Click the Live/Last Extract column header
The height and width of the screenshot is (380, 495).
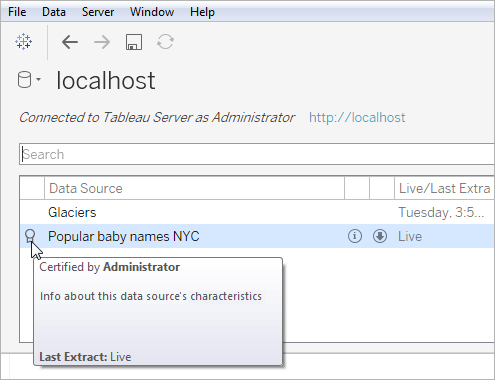coord(444,188)
